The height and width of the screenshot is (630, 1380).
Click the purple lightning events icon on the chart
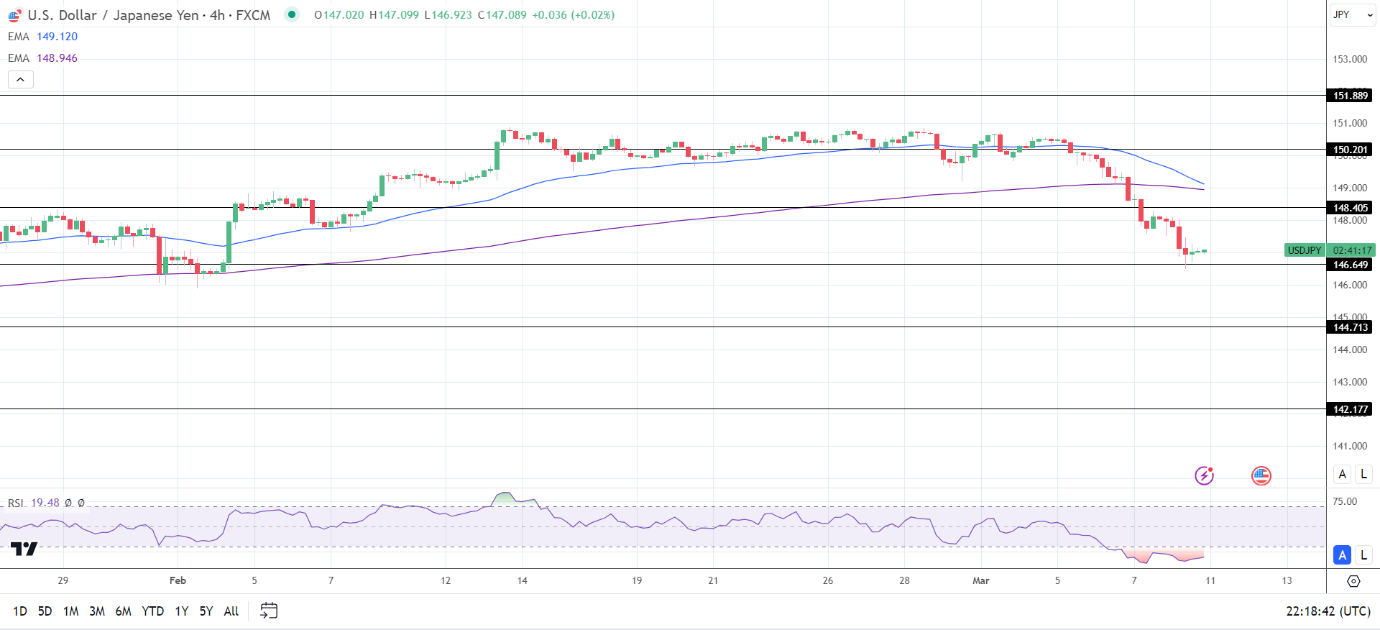(1204, 475)
